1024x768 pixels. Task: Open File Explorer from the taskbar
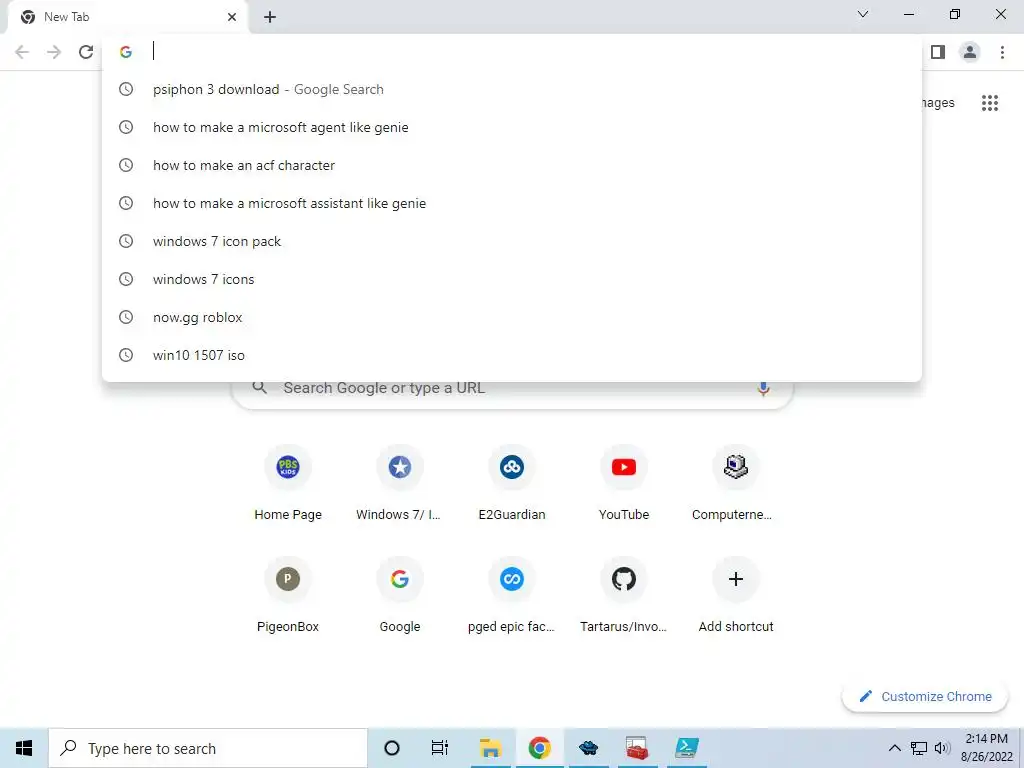[490, 748]
